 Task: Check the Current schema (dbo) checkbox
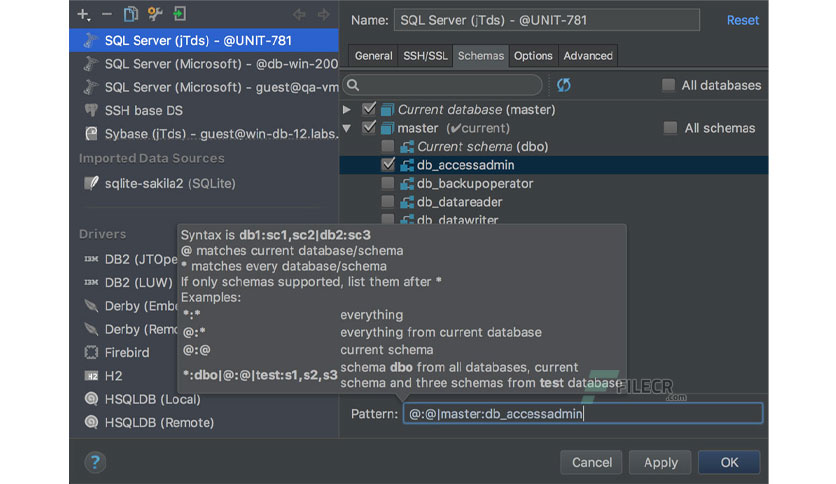click(x=388, y=146)
